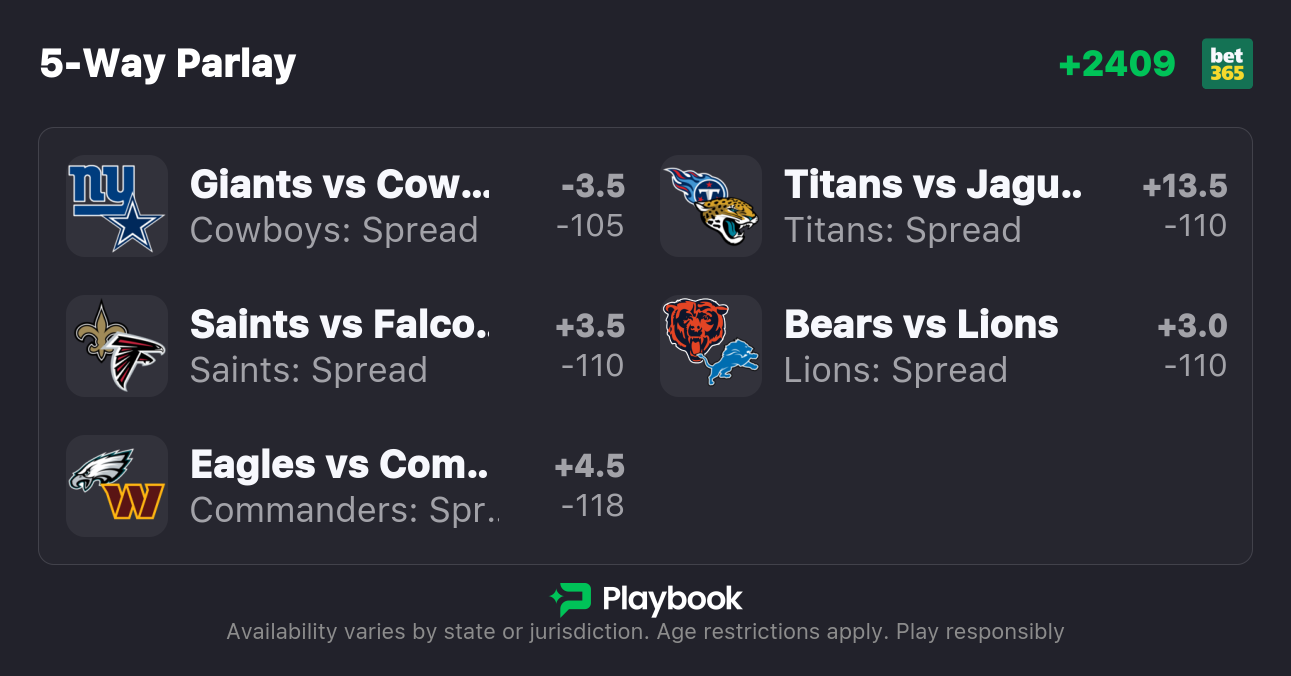Click the Giants vs Cowboys team logo
The width and height of the screenshot is (1291, 676).
point(116,206)
